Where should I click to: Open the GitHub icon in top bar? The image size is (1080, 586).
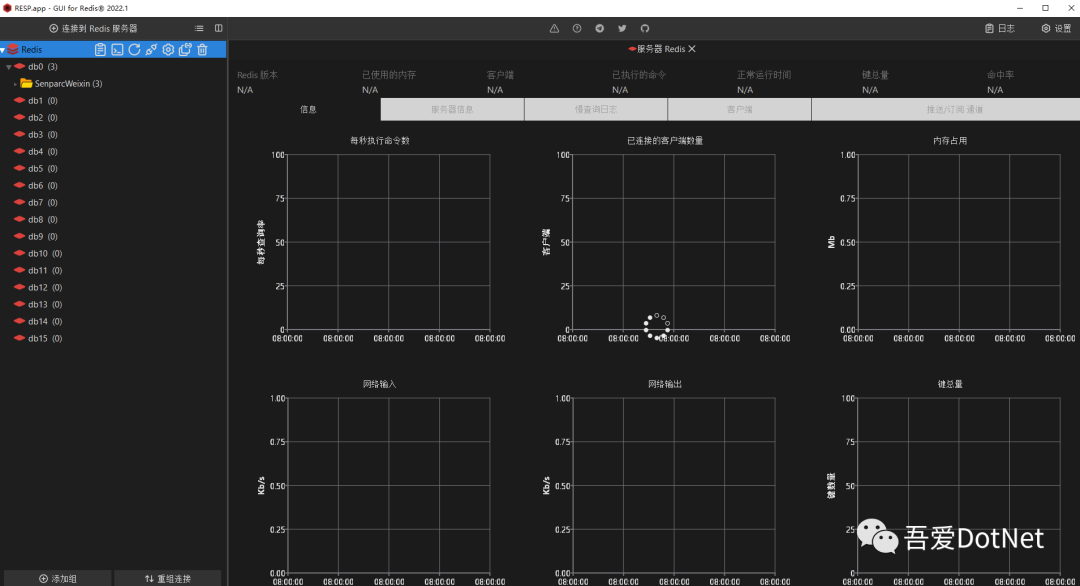[645, 28]
